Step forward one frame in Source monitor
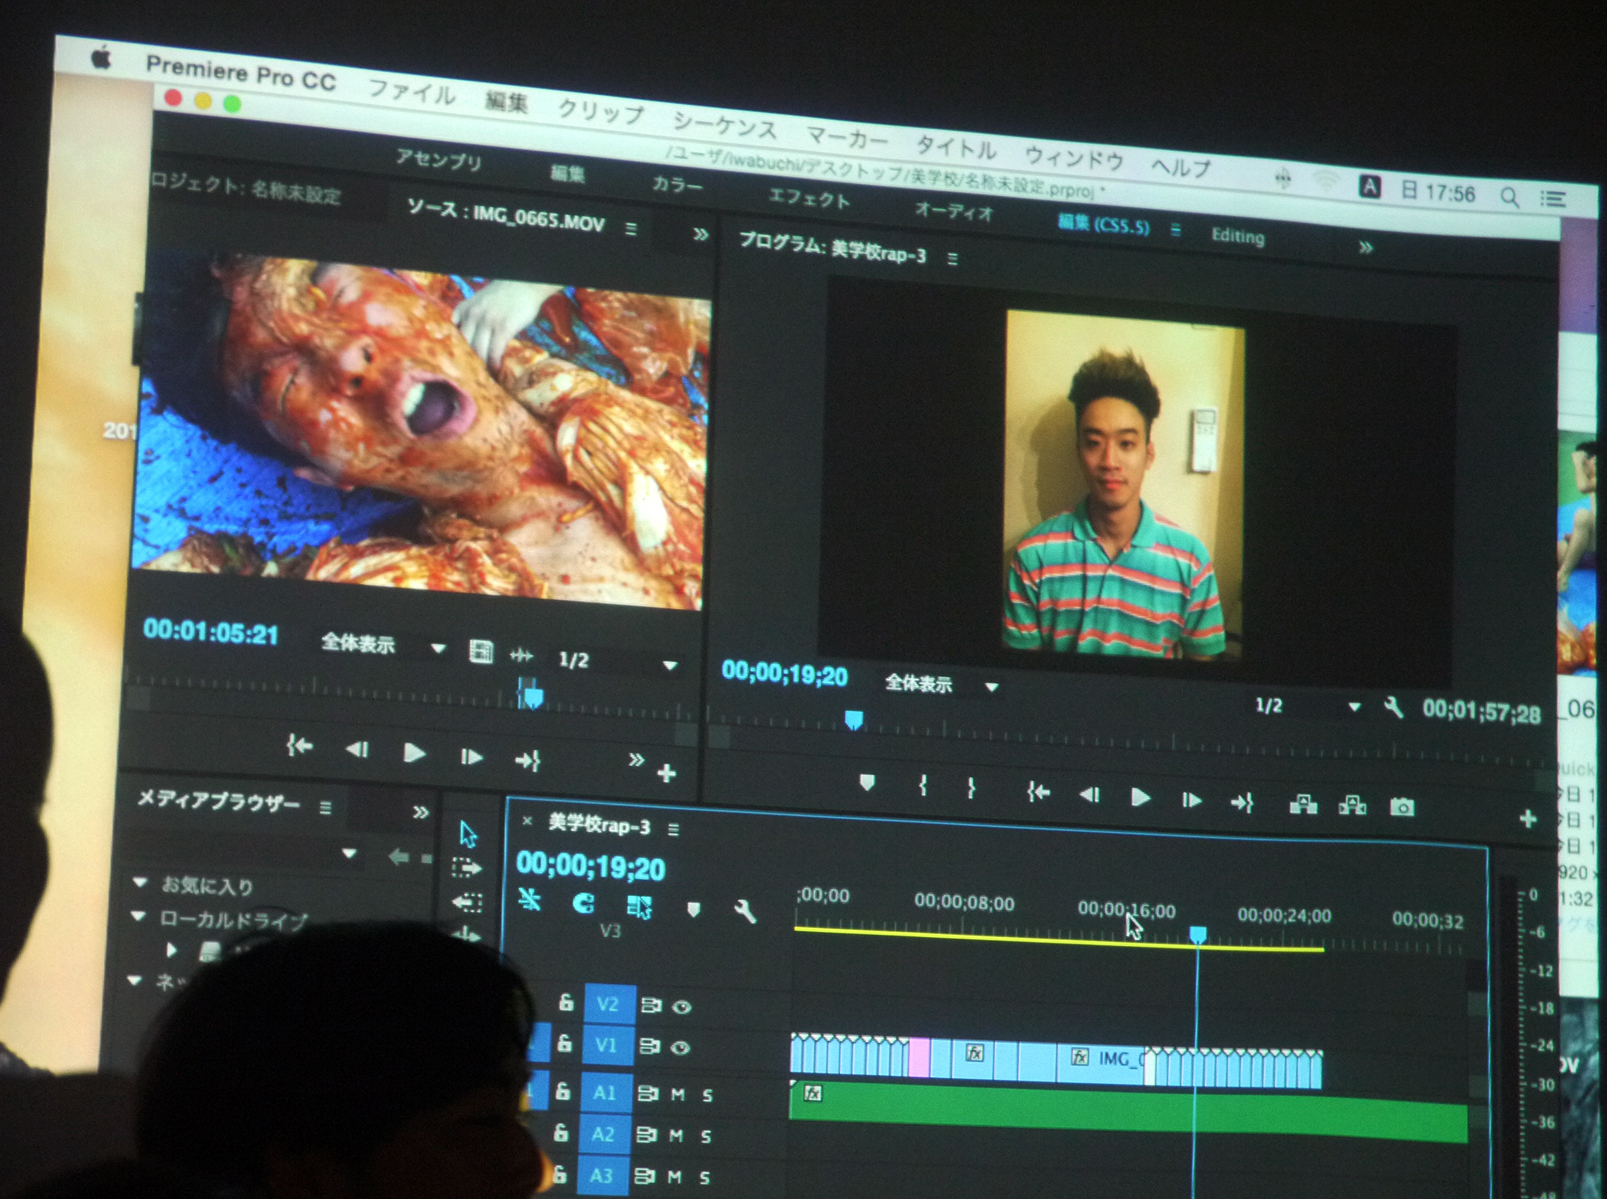Screen dimensions: 1607x1199 [471, 757]
